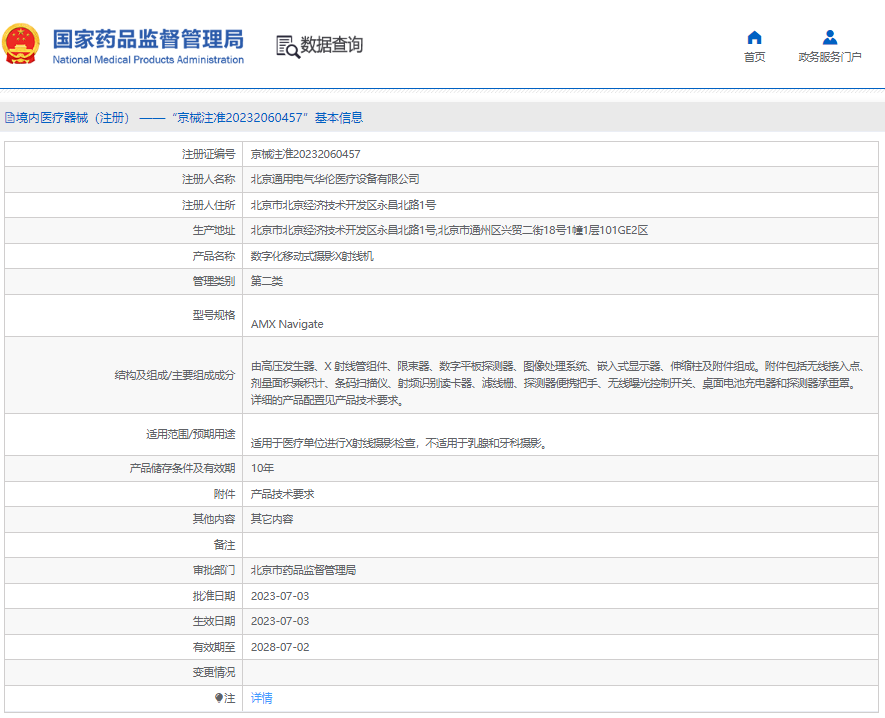Click the 京械注准20232060457 value cell

[x=305, y=154]
